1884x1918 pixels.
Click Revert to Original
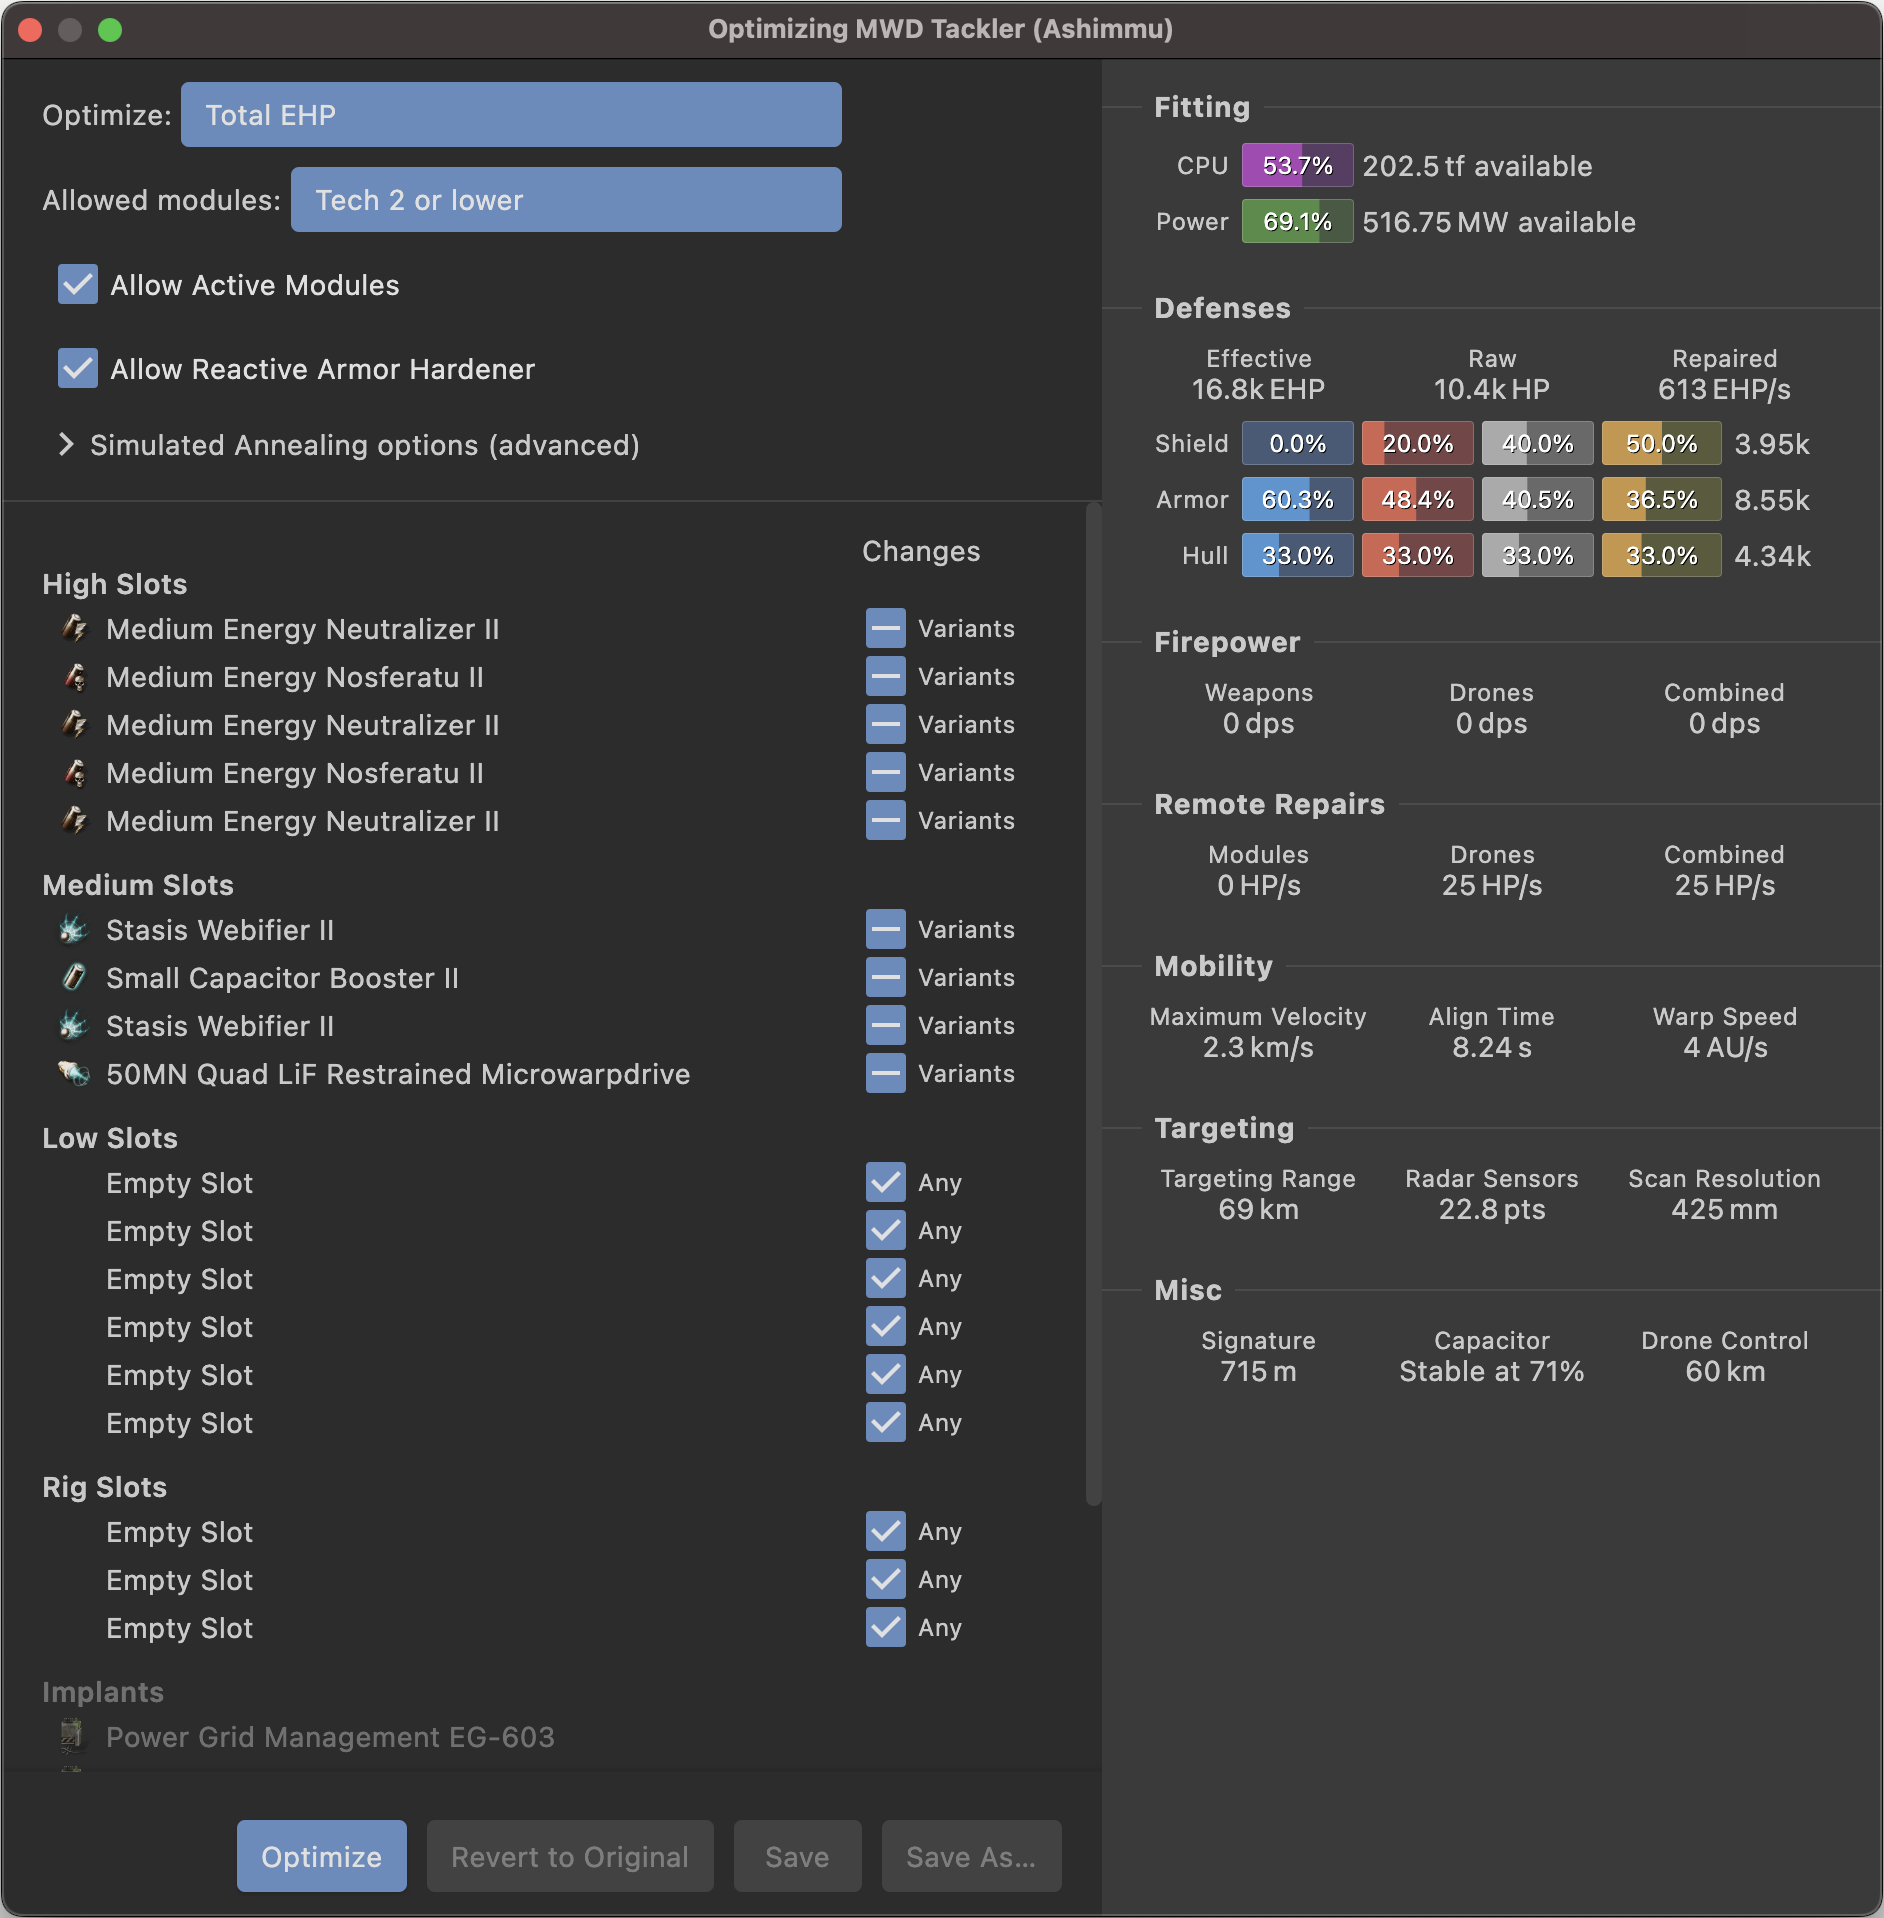(x=570, y=1856)
